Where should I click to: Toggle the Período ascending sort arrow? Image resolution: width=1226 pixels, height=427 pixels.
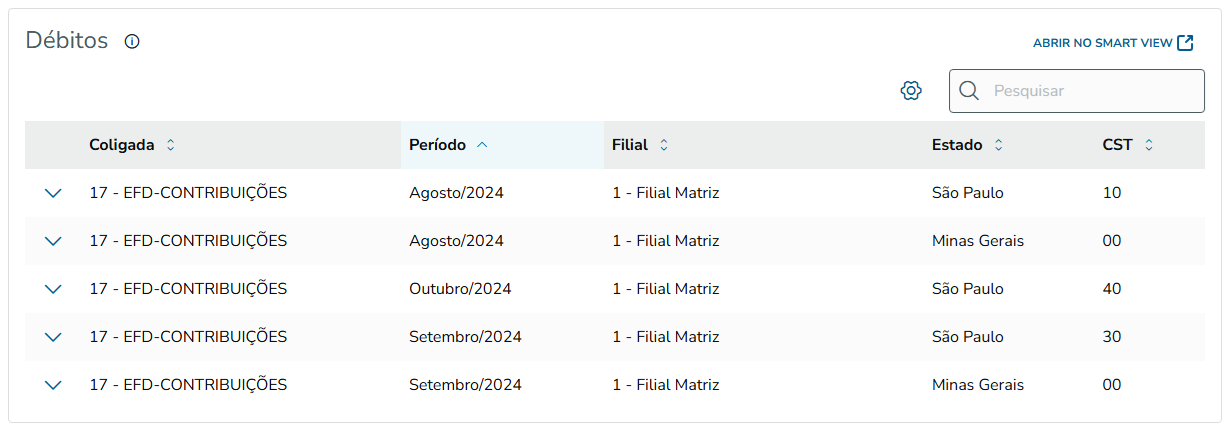point(482,145)
